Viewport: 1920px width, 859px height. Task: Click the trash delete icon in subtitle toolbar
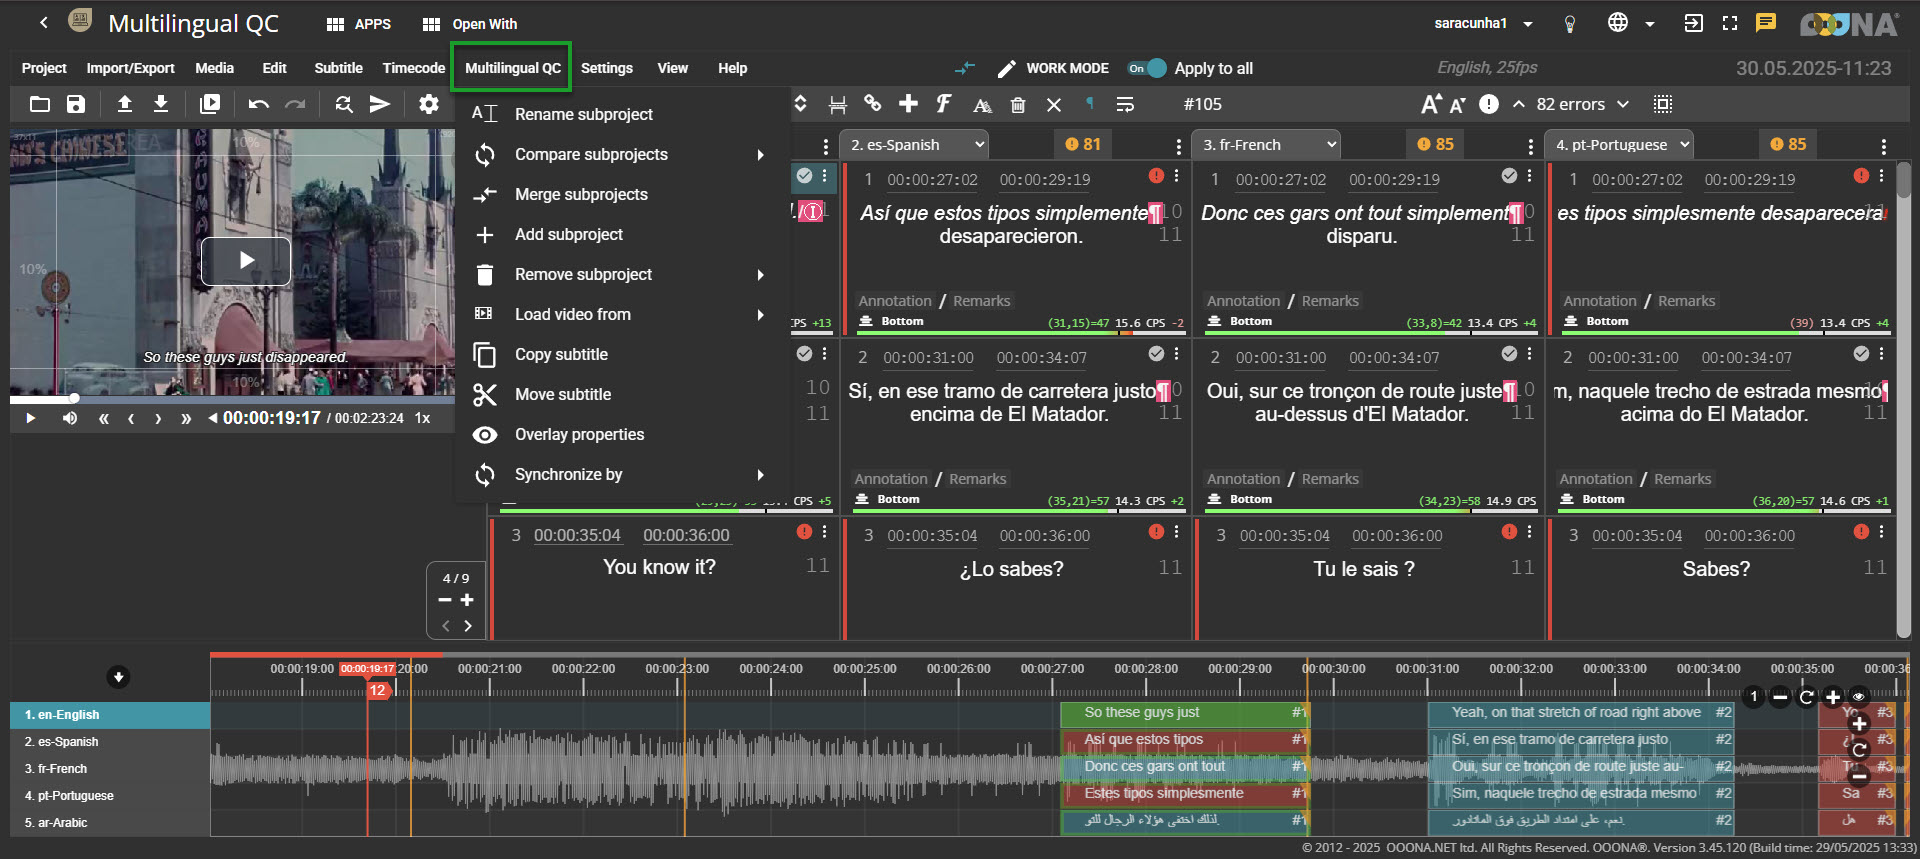(x=1018, y=104)
